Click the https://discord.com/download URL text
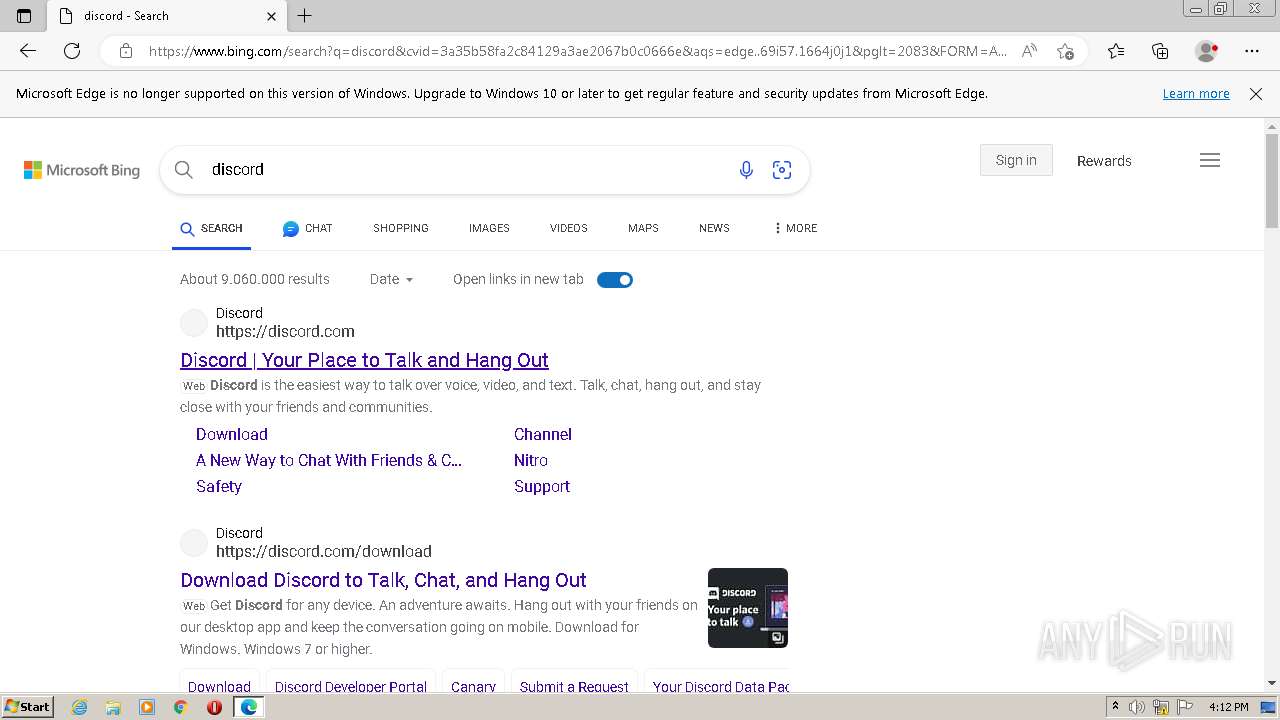 (324, 551)
